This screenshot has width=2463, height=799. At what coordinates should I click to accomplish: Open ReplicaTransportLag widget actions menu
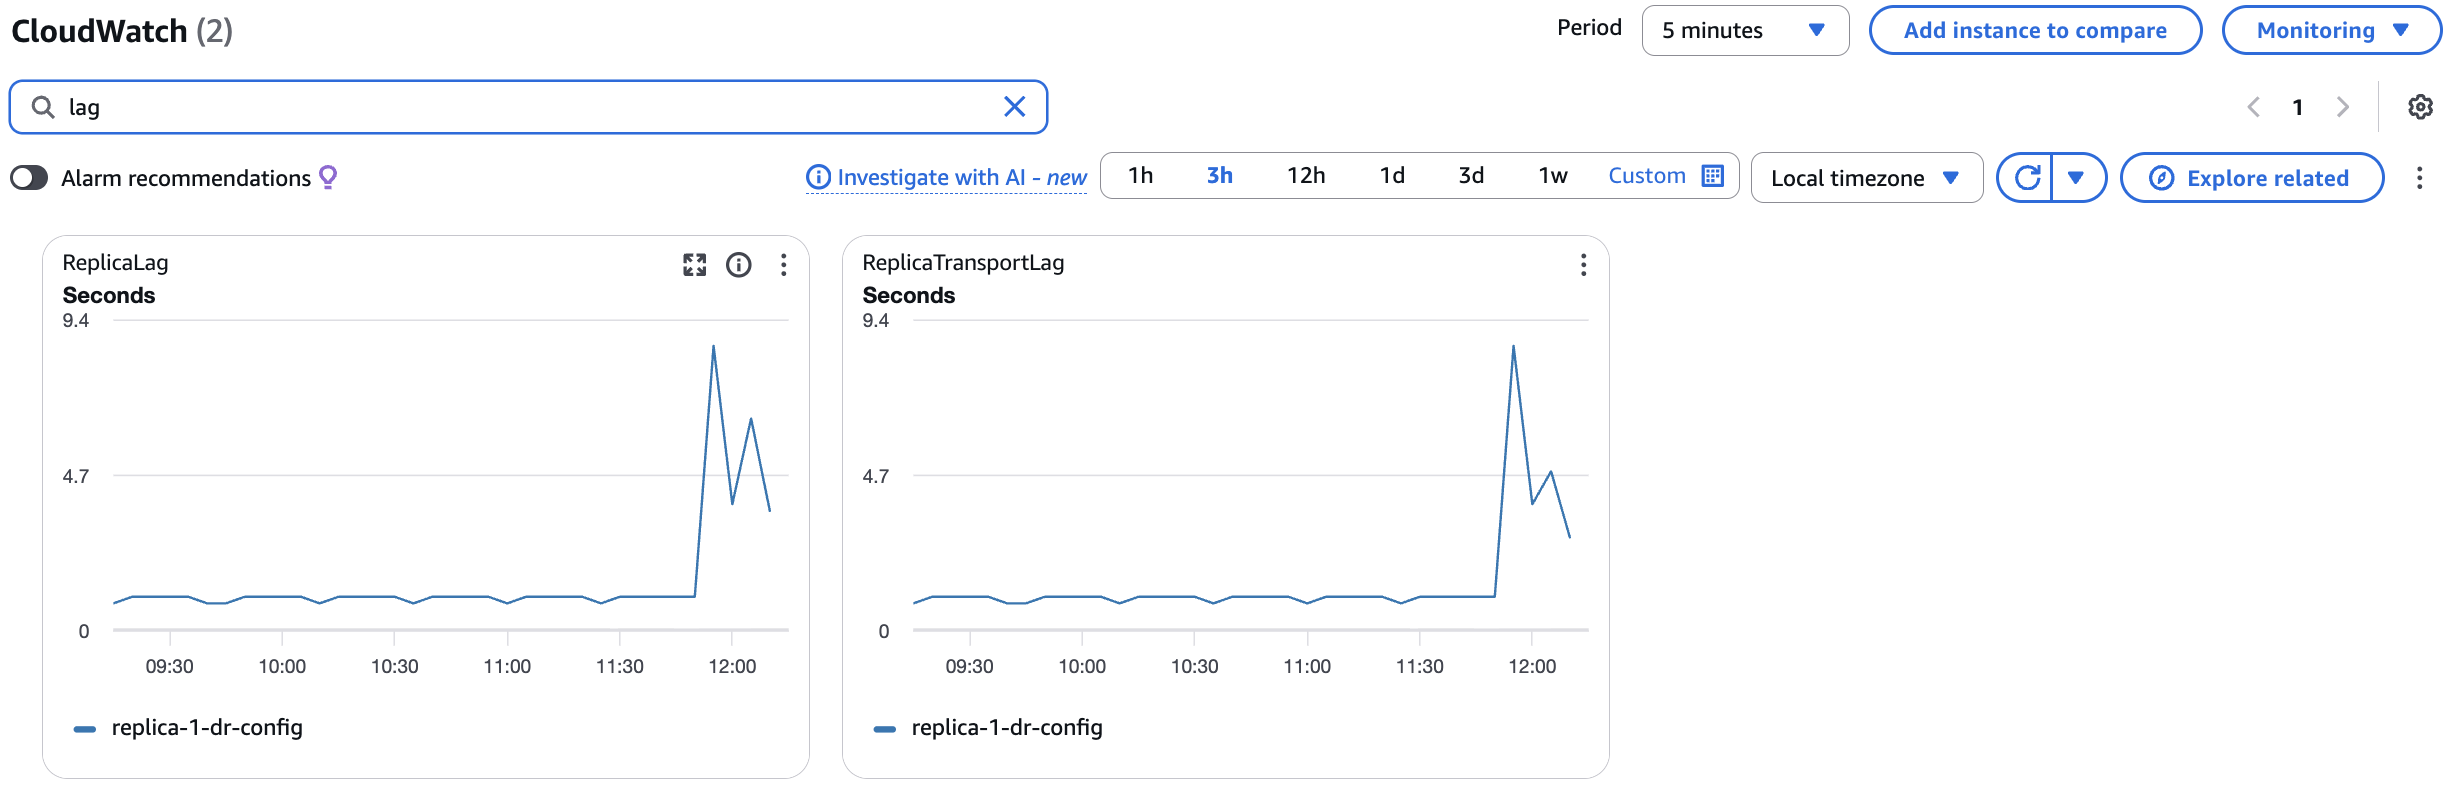pyautogui.click(x=1583, y=265)
